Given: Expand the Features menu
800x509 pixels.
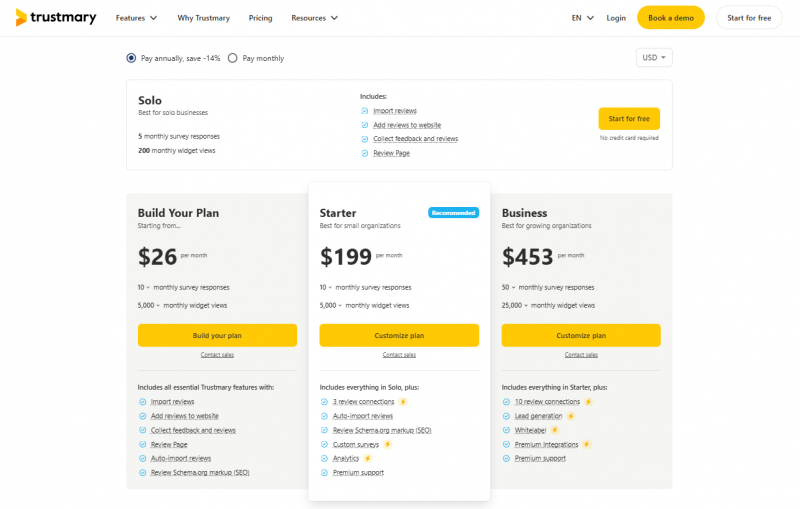Looking at the screenshot, I should (136, 18).
